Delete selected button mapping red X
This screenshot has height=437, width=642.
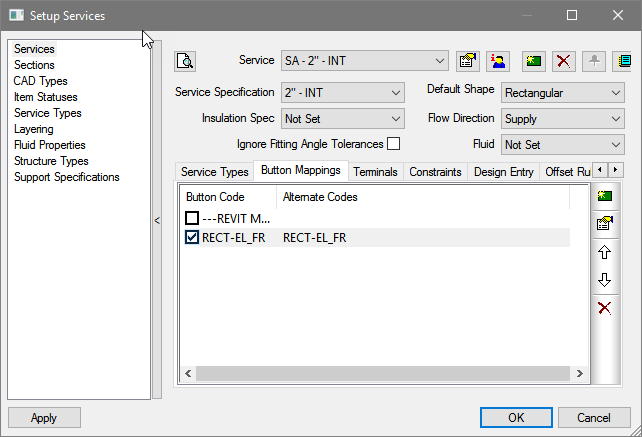point(604,307)
